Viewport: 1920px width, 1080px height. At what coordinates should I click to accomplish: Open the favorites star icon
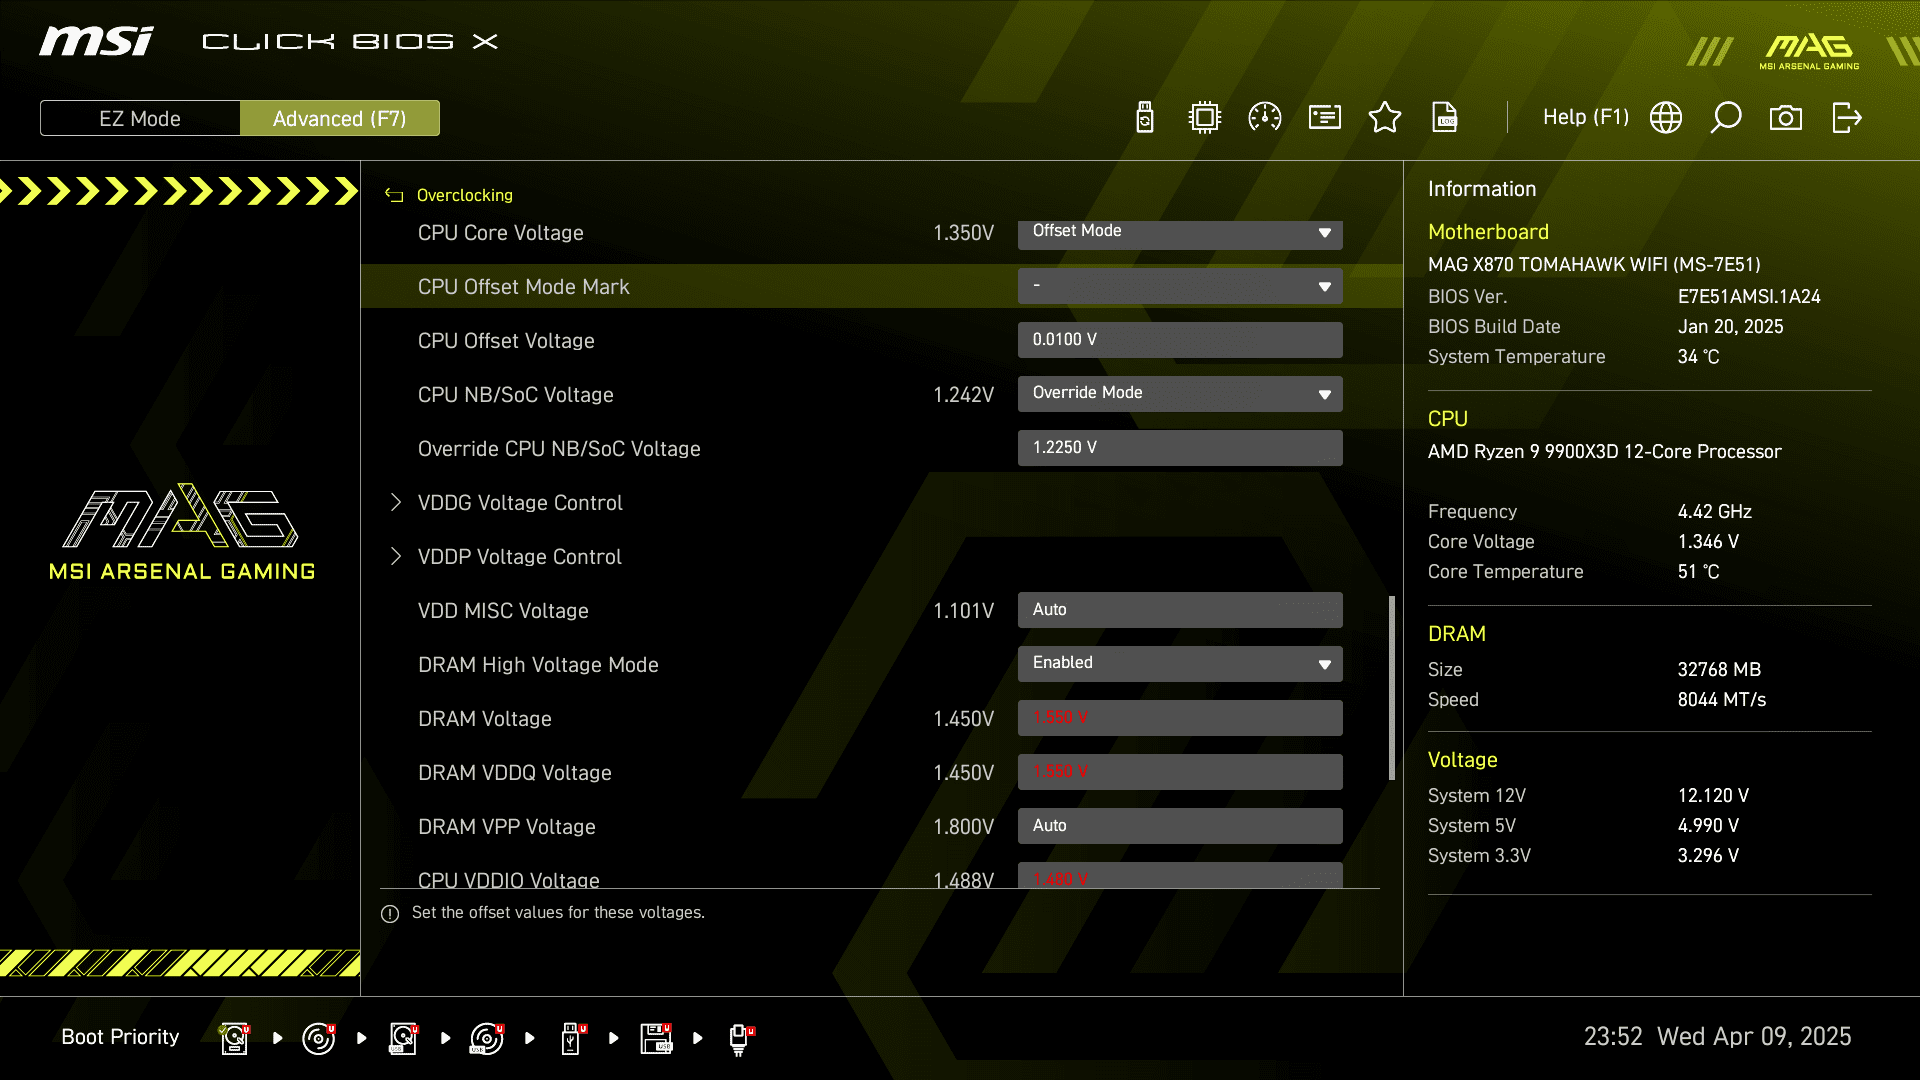[1385, 118]
